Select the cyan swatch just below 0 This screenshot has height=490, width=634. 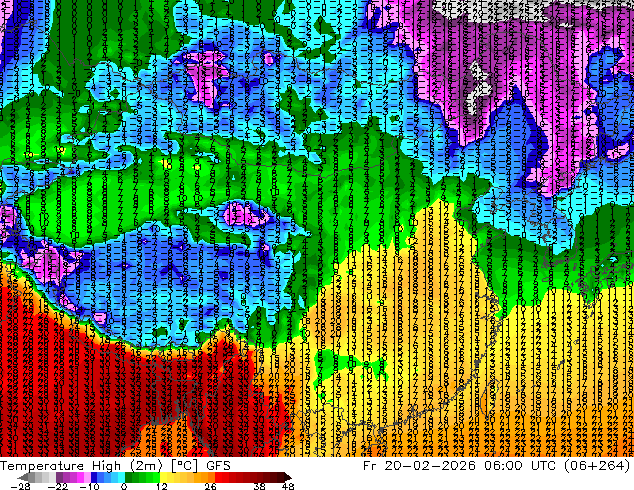coord(121,477)
